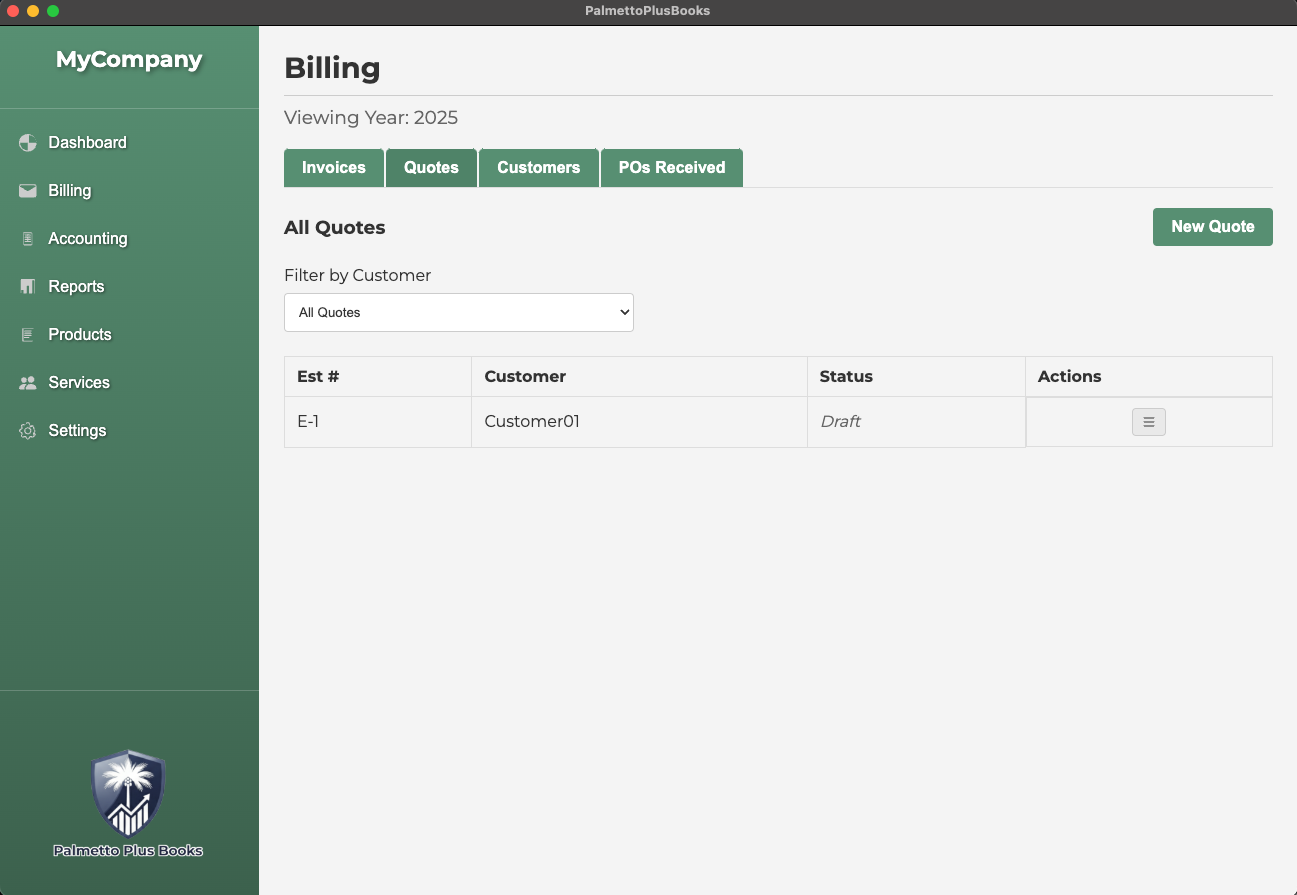
Task: Click the Palmetto Plus Books shield logo
Action: 128,793
